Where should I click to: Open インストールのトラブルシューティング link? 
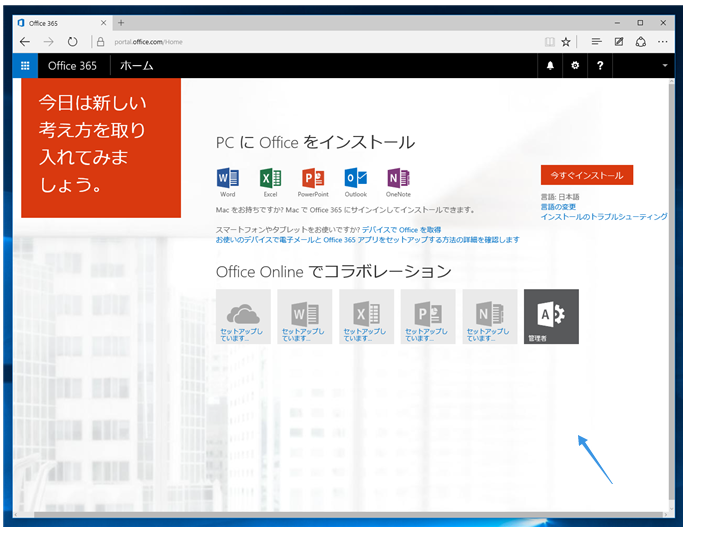pyautogui.click(x=604, y=216)
